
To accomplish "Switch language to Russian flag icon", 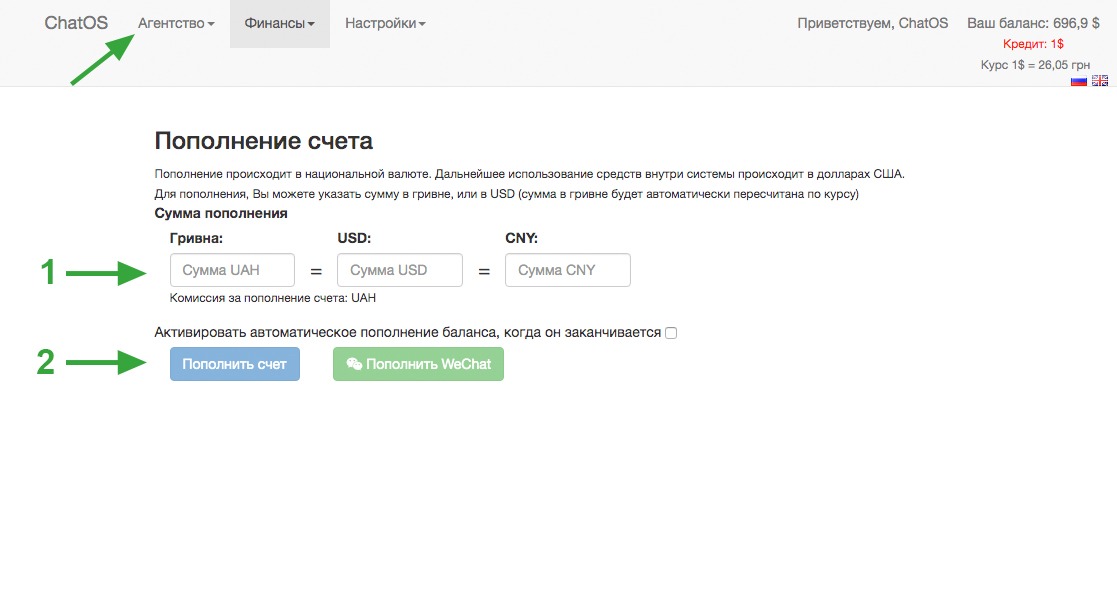I will coord(1079,80).
